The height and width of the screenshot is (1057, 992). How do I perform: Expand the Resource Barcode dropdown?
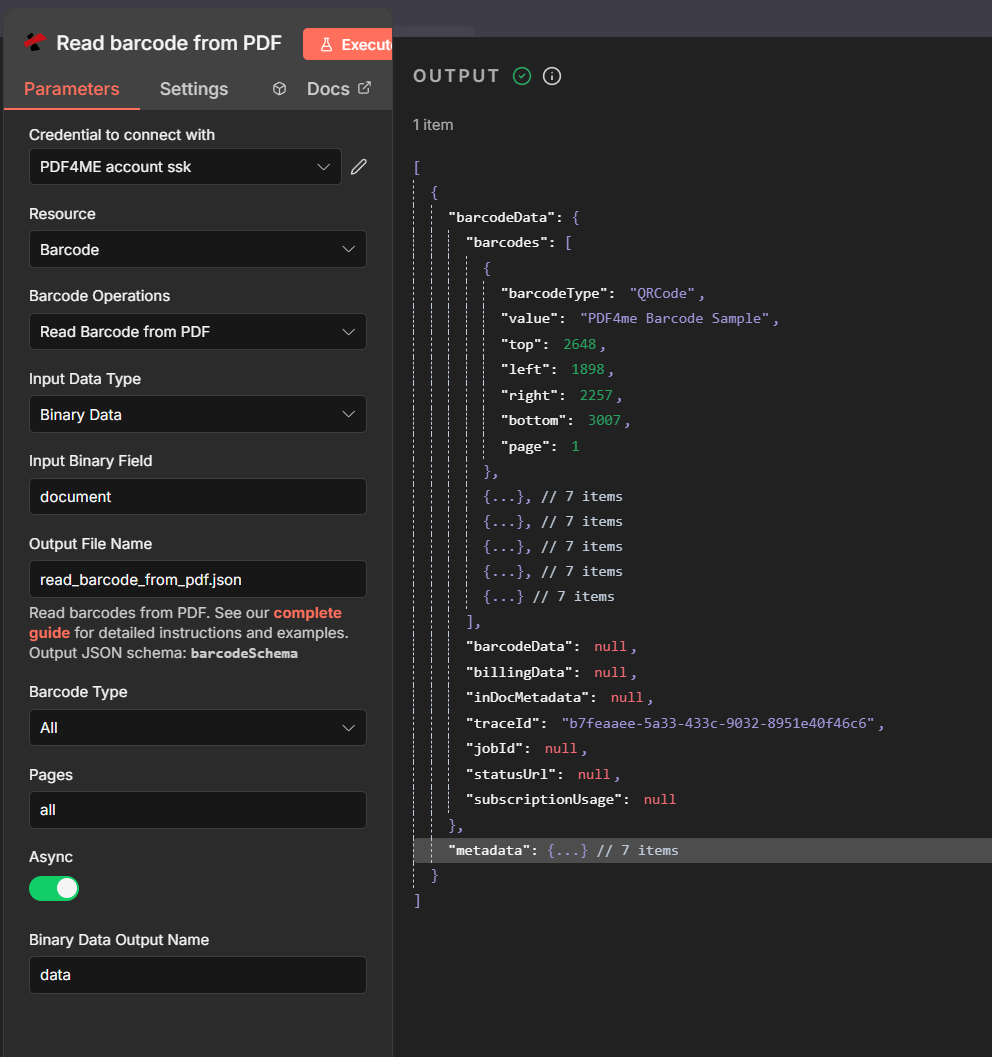(x=197, y=249)
